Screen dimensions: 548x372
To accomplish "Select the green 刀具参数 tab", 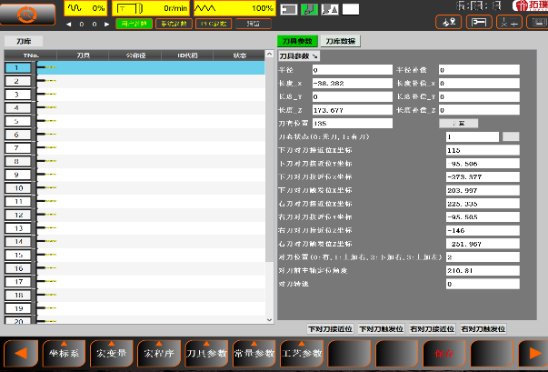I will [297, 41].
